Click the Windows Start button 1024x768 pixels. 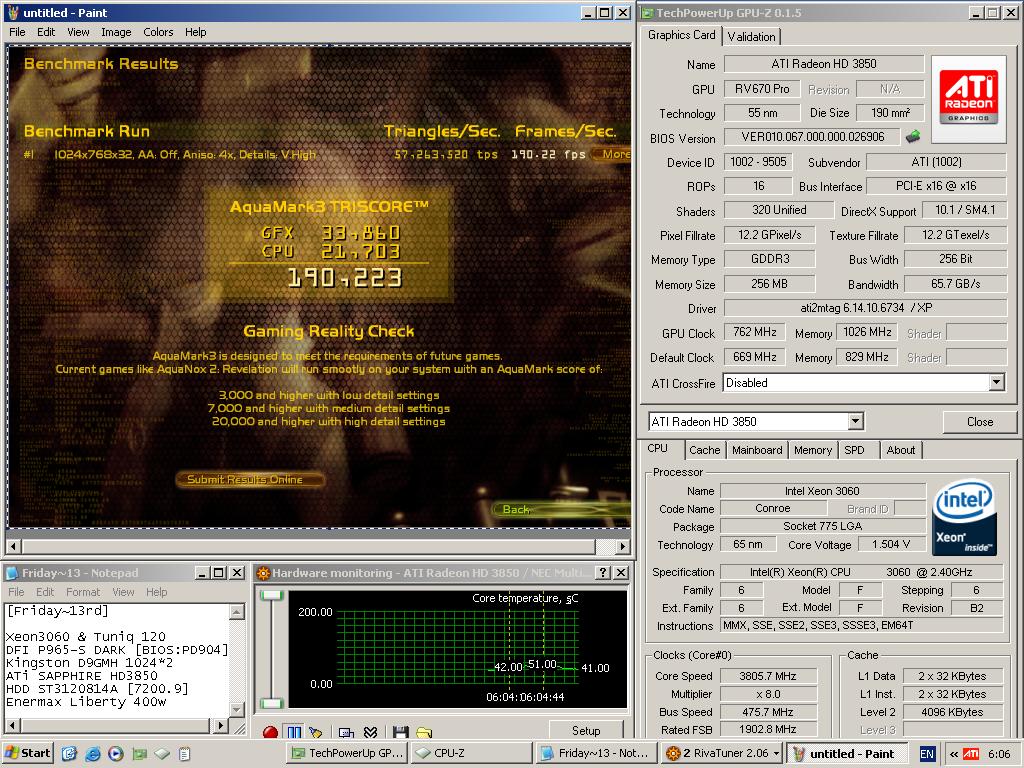(x=27, y=753)
